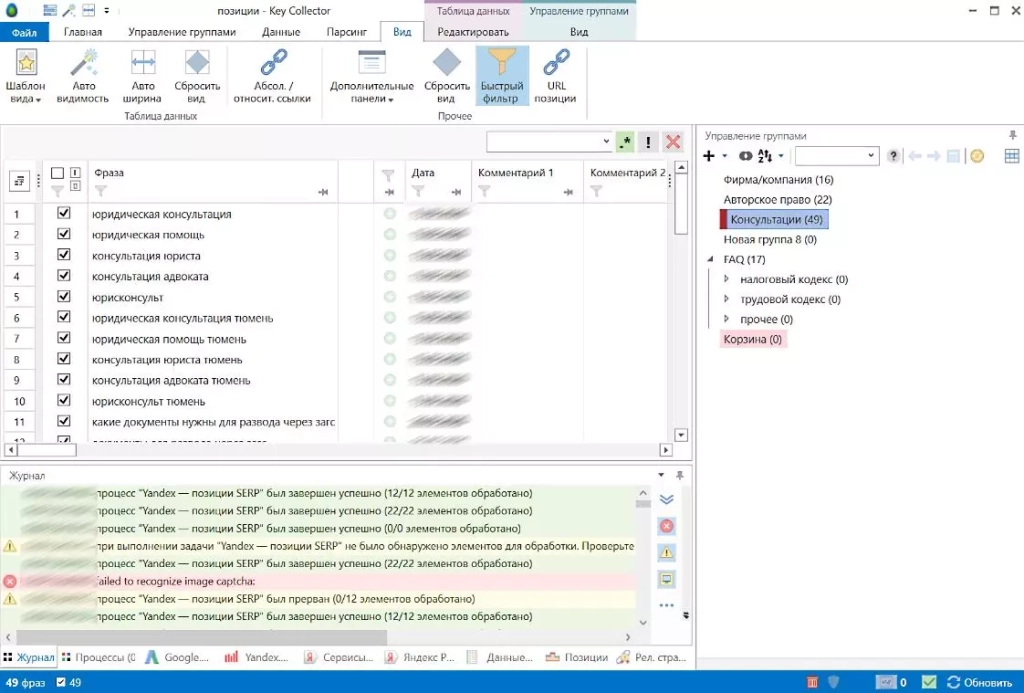1024x693 pixels.
Task: Click the table top-left column chooser icon
Action: click(x=19, y=182)
